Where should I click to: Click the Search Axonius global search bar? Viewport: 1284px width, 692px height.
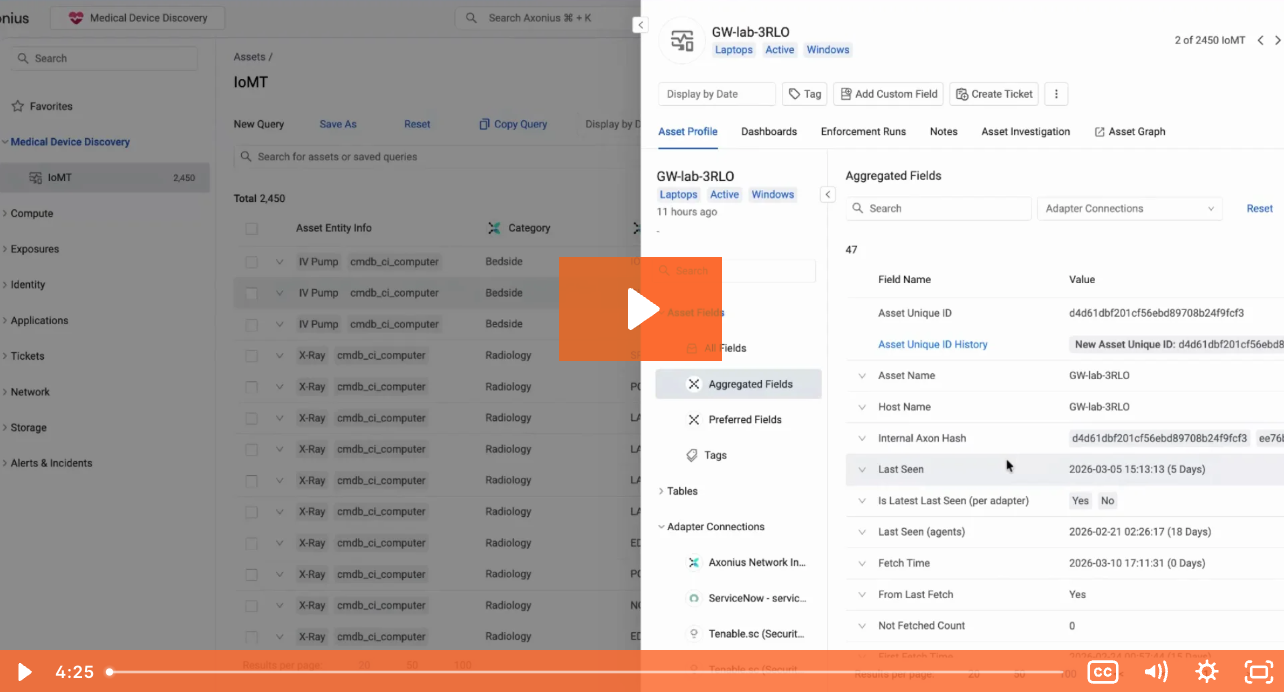pos(547,18)
